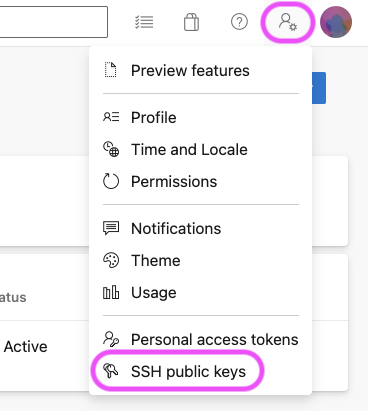Click the search input box
This screenshot has height=411, width=368.
[x=53, y=22]
